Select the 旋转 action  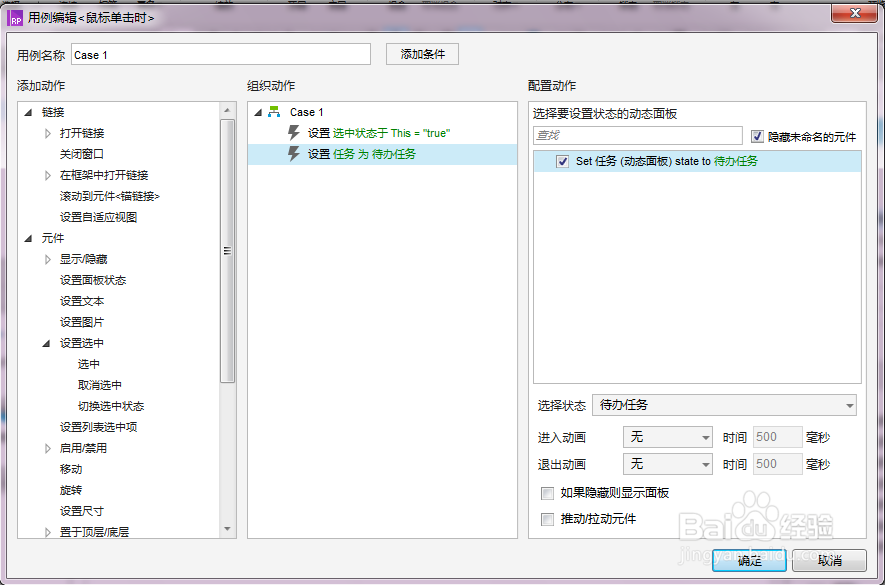pos(71,490)
